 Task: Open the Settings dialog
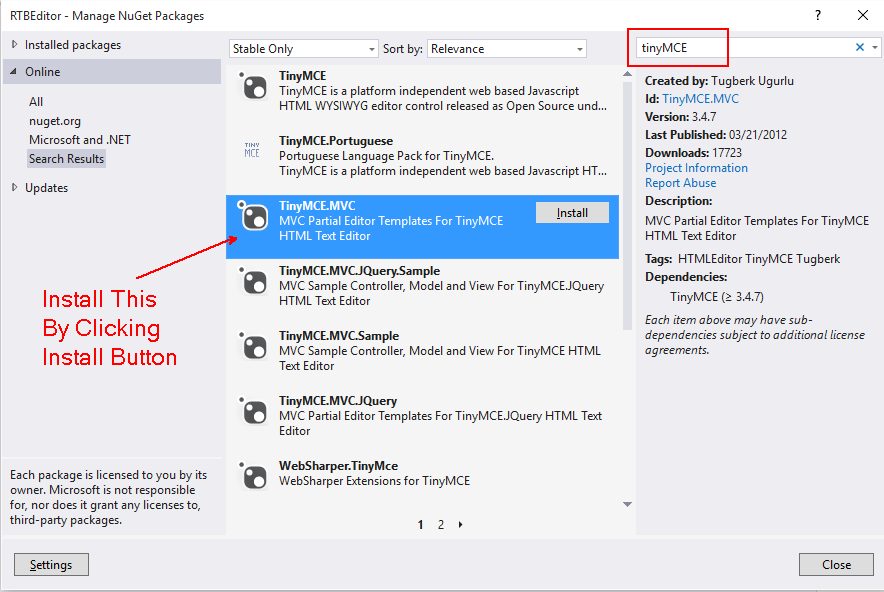click(x=51, y=564)
